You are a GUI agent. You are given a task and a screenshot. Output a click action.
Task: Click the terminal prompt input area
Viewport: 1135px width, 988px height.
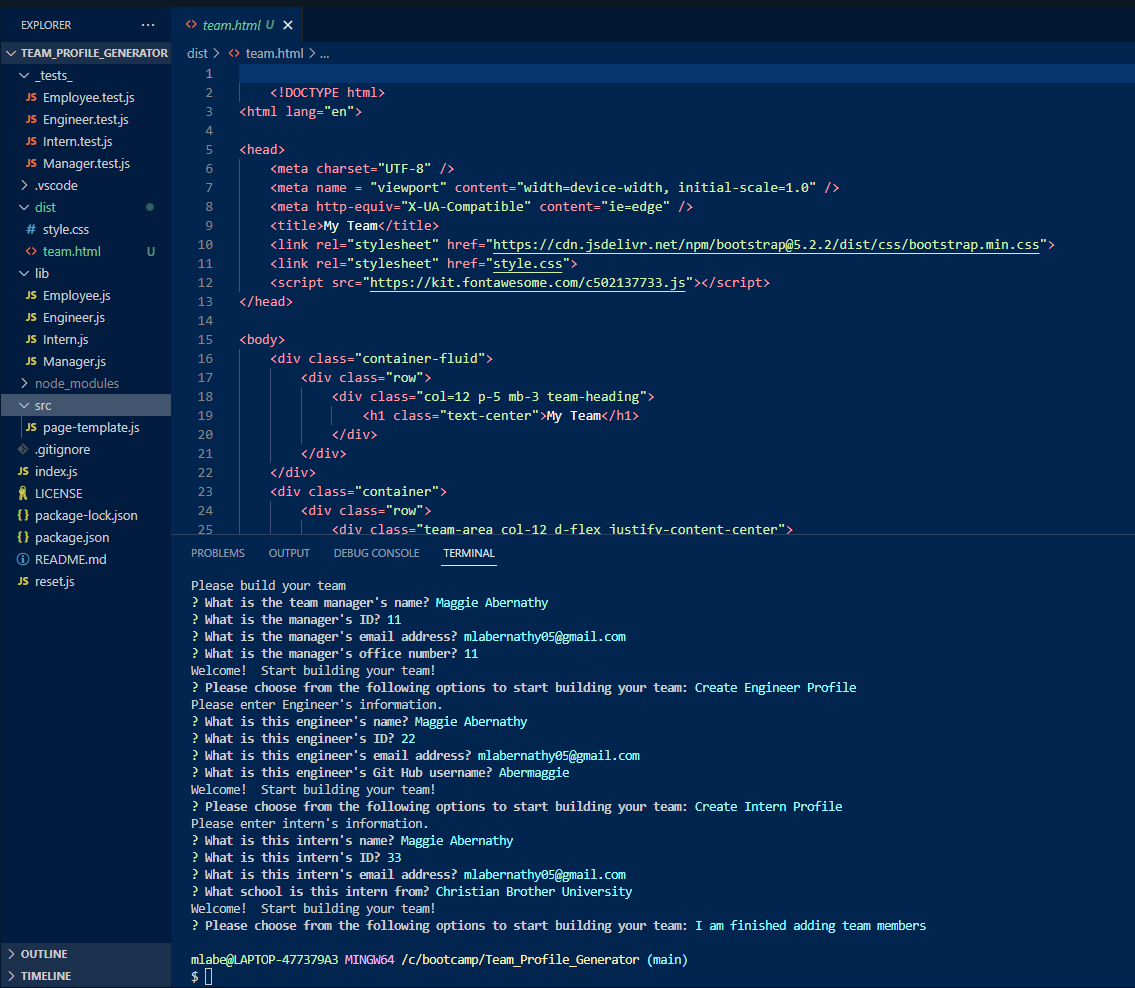(x=210, y=975)
